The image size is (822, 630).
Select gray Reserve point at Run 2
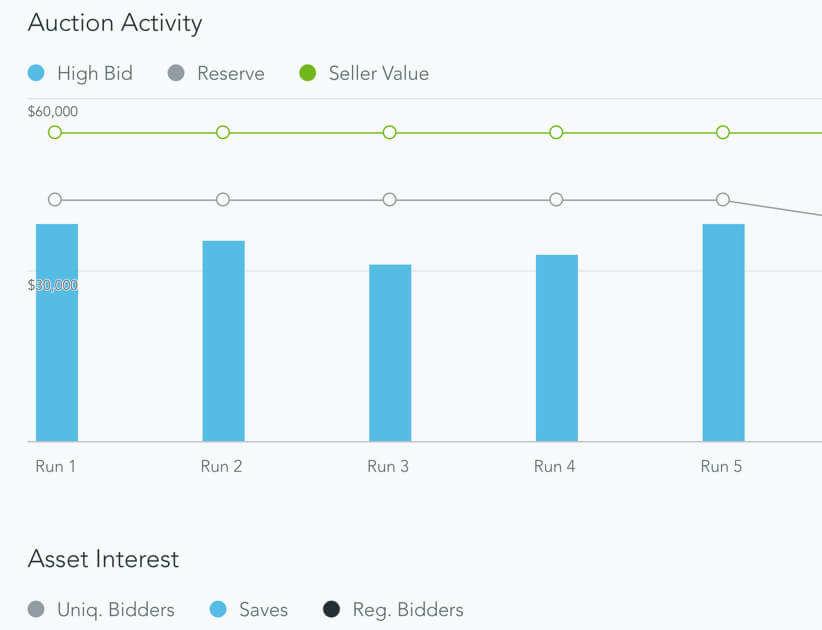pyautogui.click(x=223, y=200)
